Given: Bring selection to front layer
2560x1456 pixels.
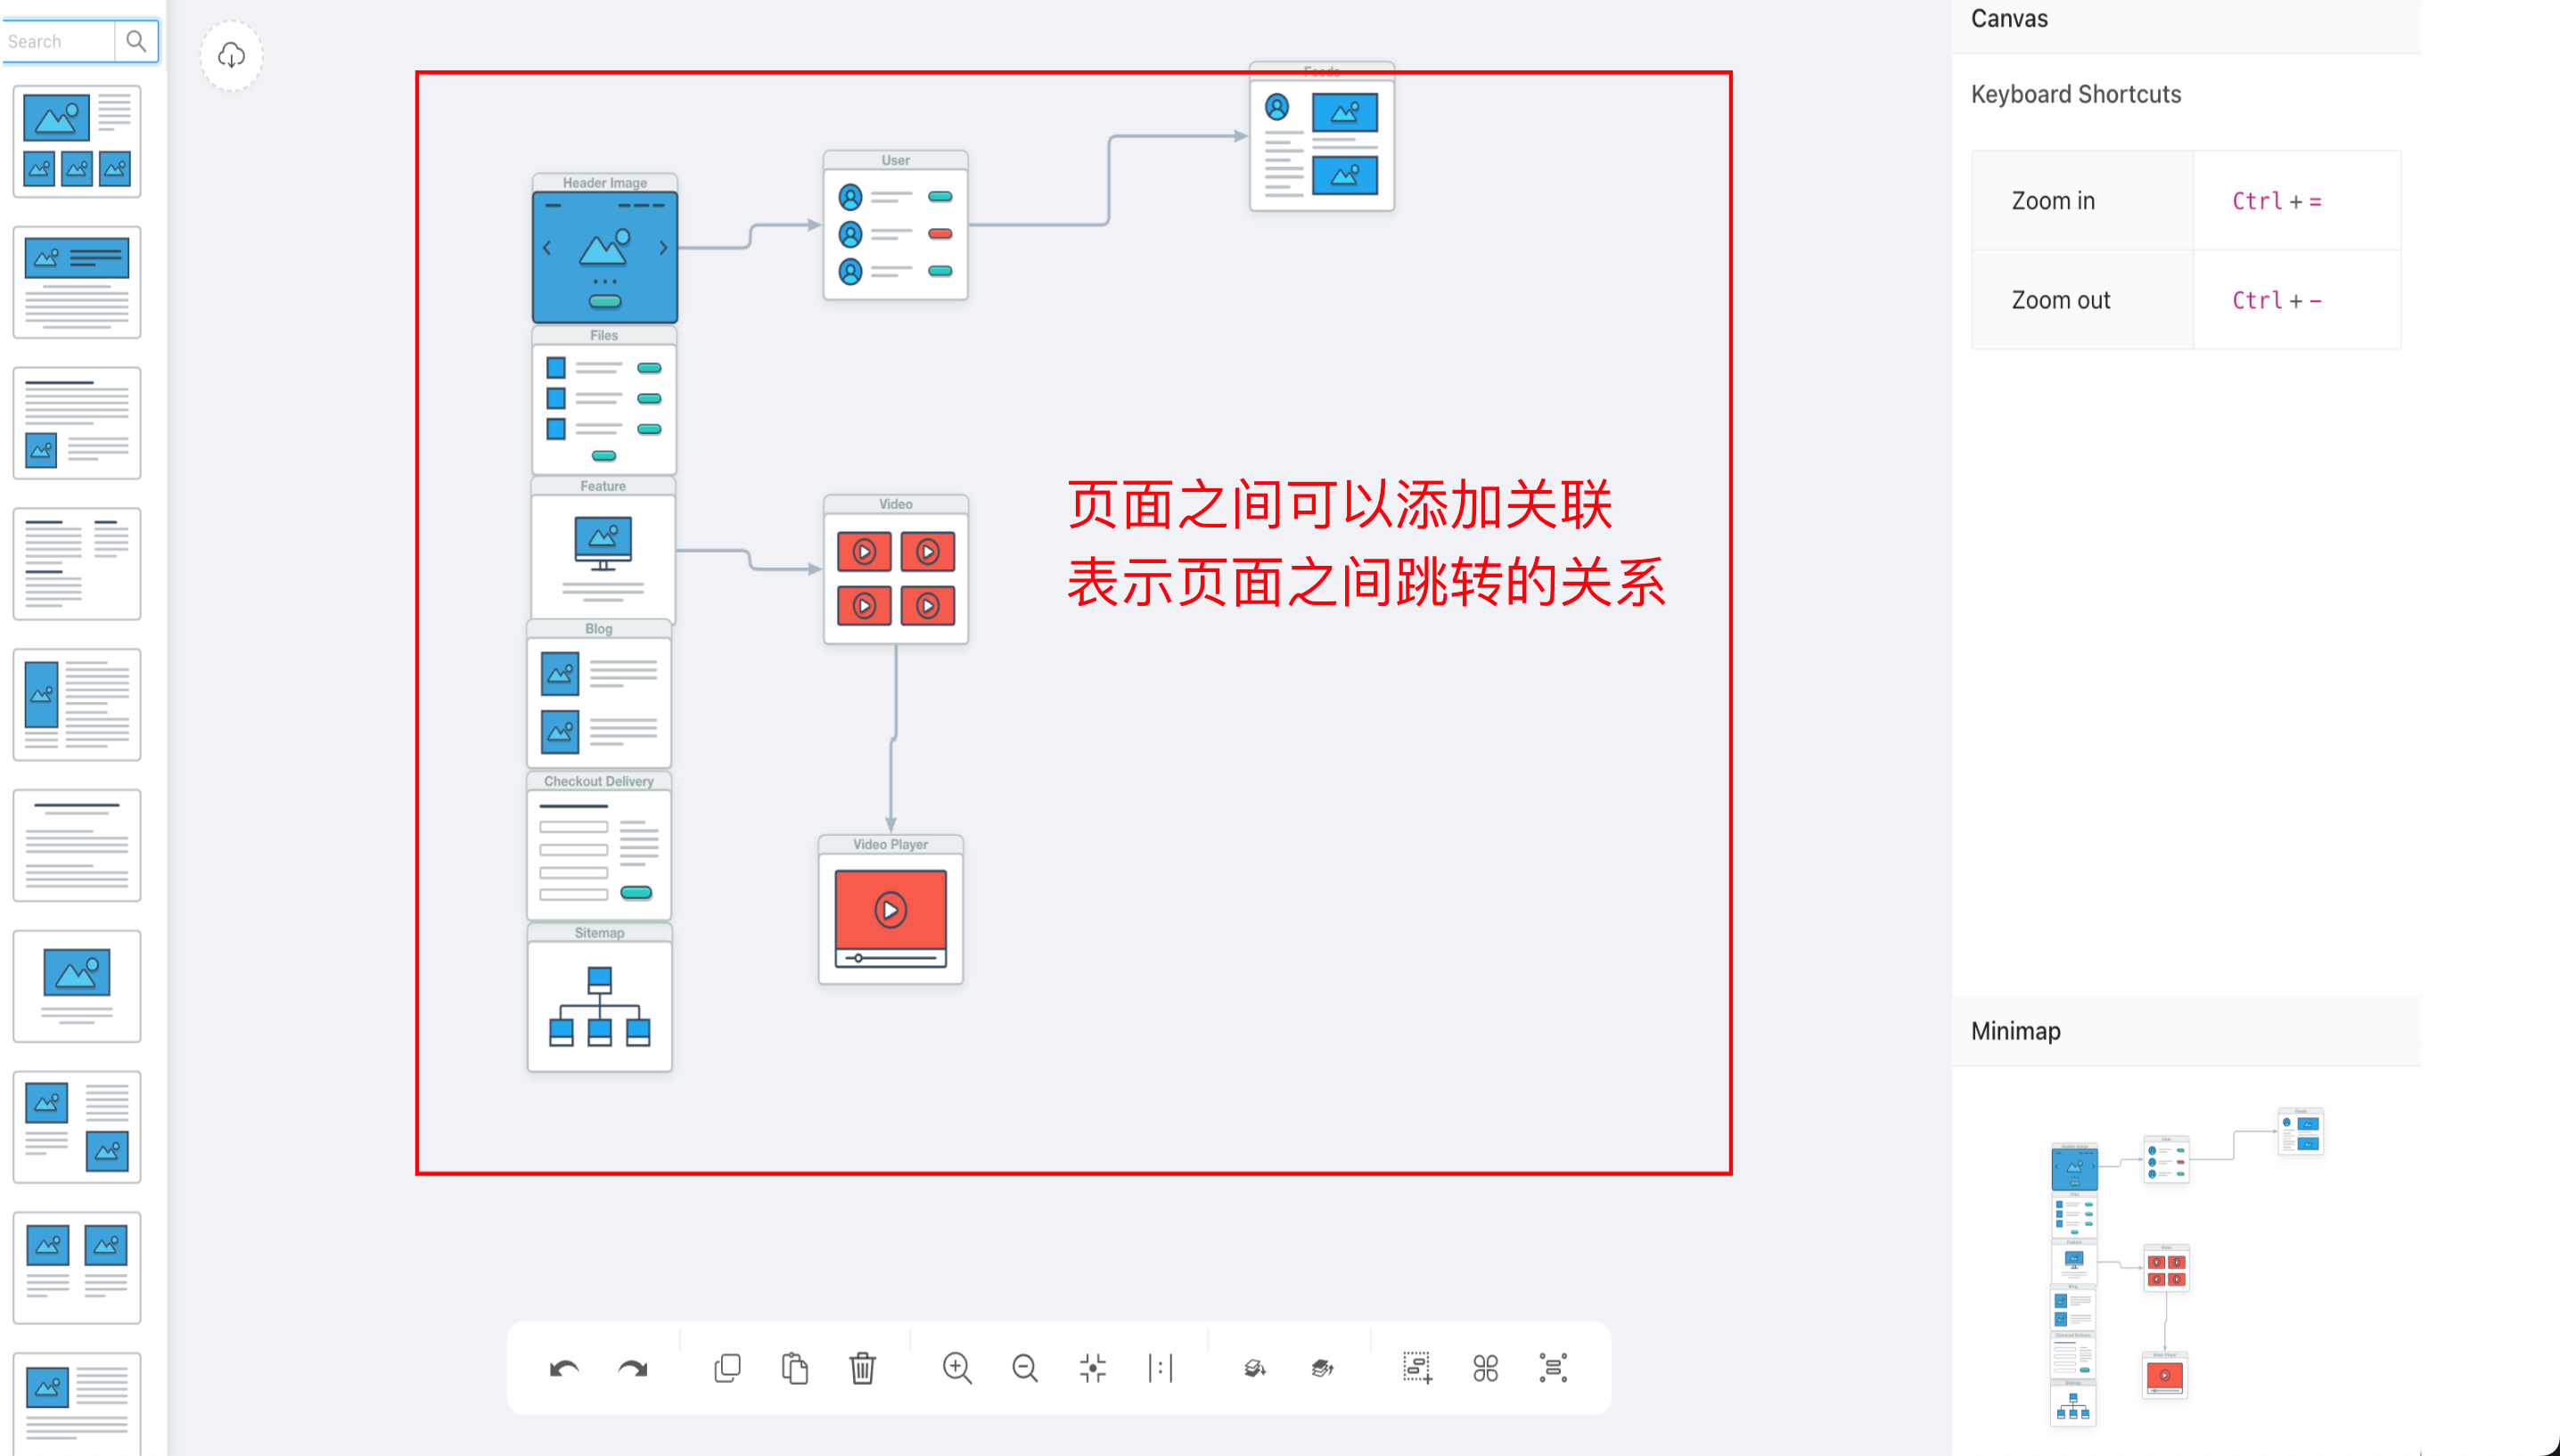Looking at the screenshot, I should [1322, 1368].
